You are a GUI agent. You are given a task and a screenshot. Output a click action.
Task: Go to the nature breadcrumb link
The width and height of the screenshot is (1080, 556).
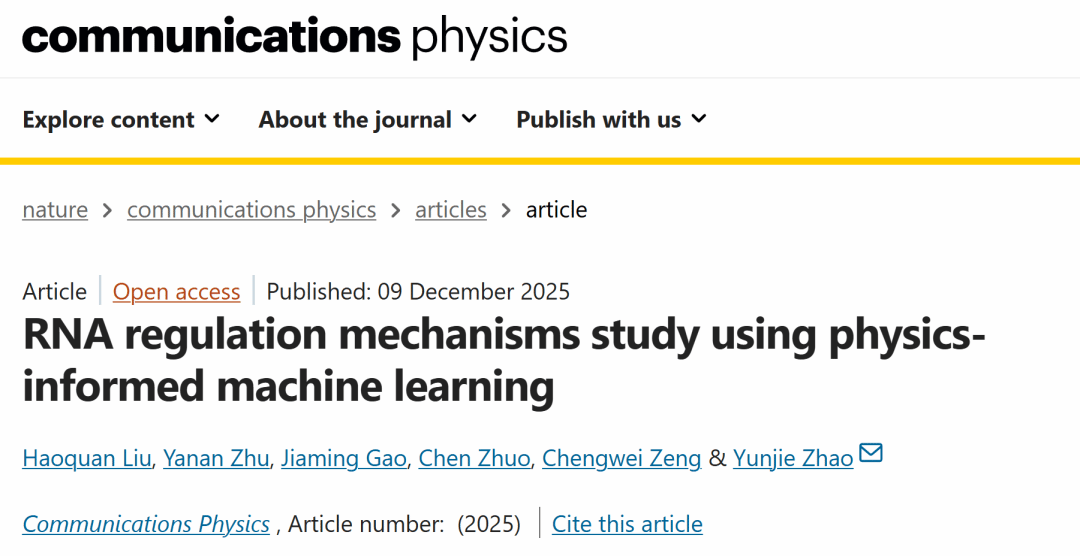55,210
